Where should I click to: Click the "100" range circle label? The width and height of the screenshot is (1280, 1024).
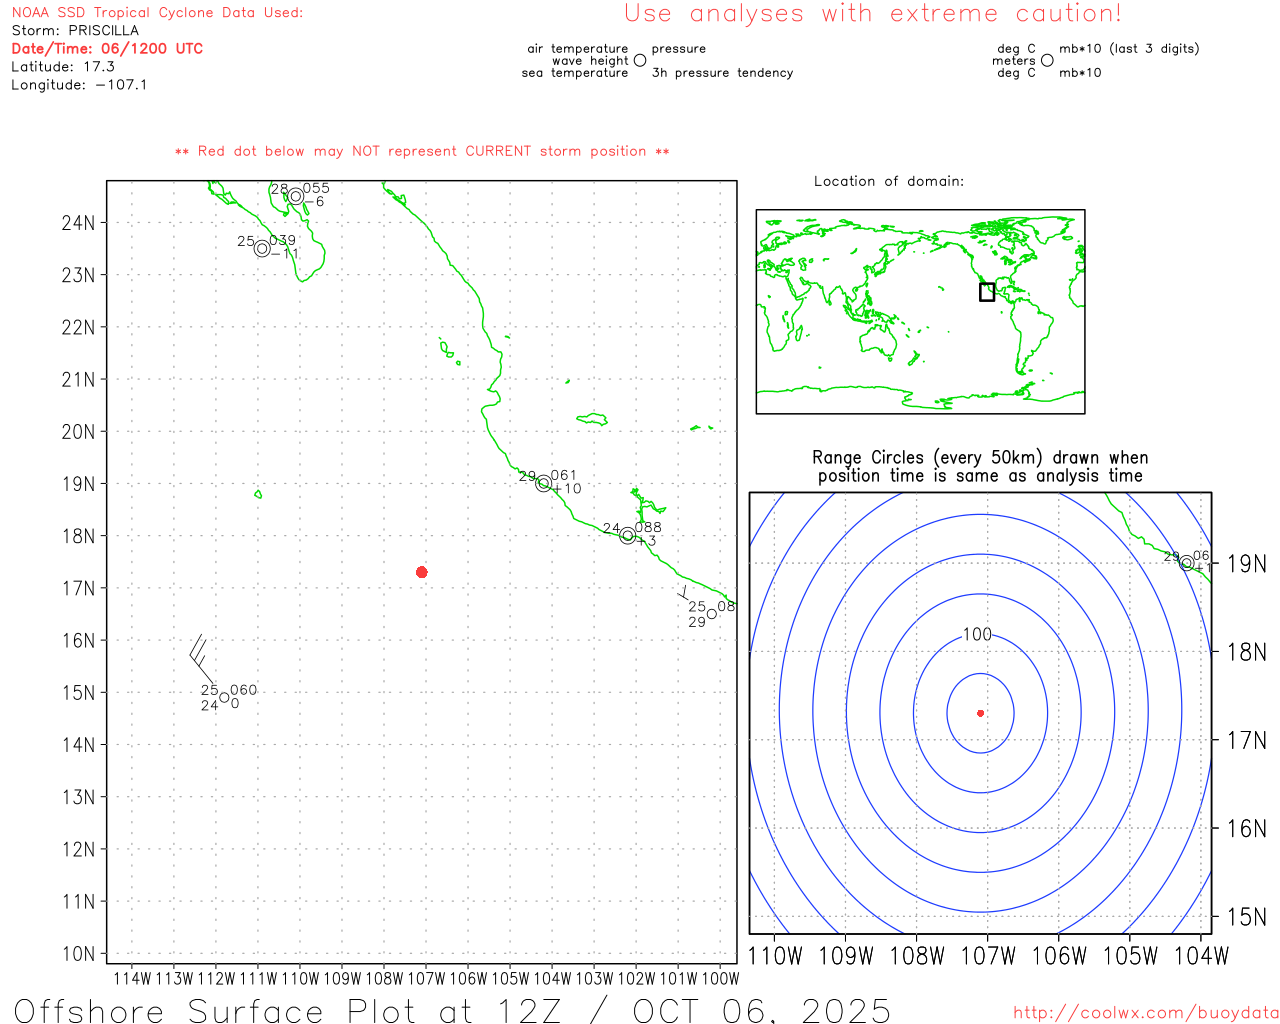click(977, 634)
